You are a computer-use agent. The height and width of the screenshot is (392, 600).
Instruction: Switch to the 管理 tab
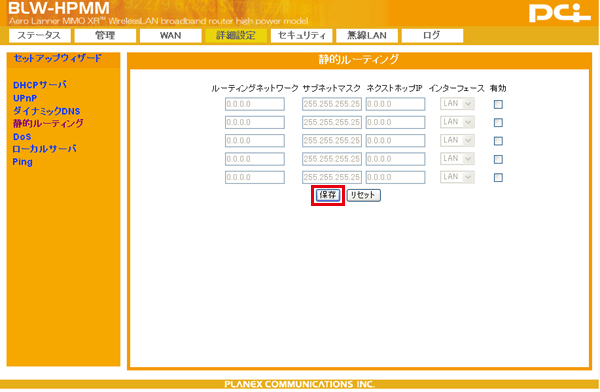pyautogui.click(x=105, y=36)
